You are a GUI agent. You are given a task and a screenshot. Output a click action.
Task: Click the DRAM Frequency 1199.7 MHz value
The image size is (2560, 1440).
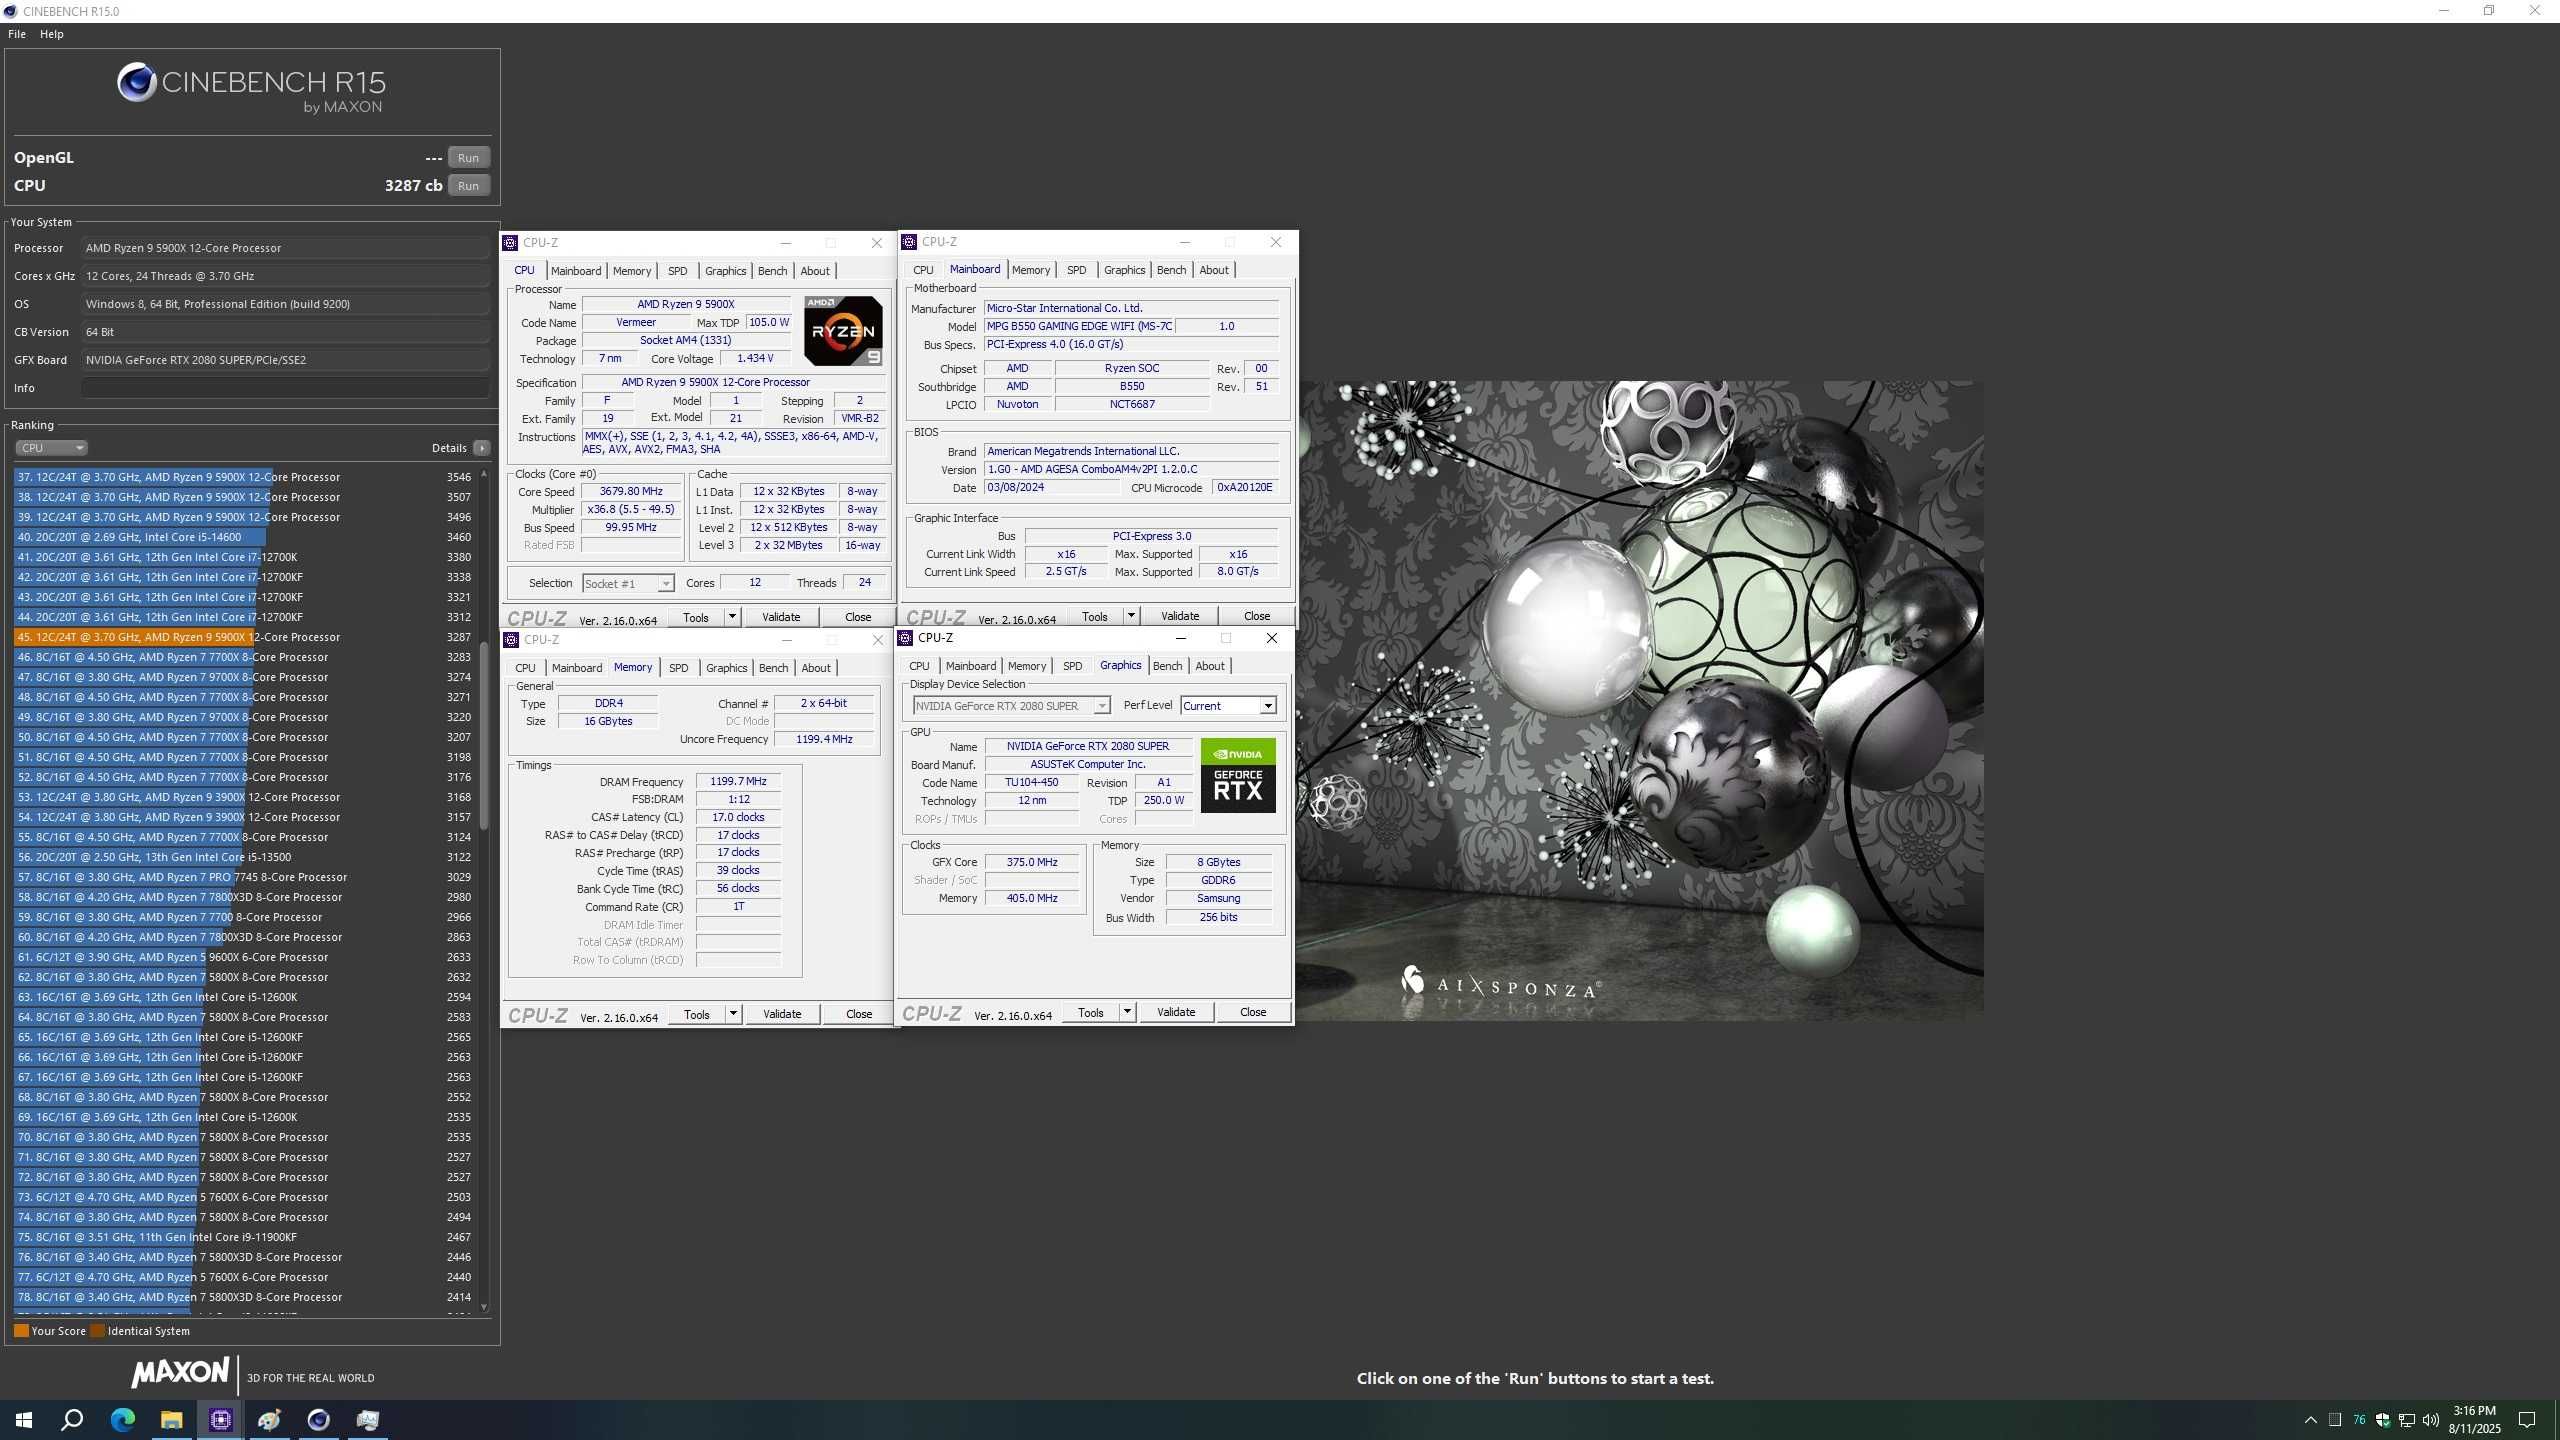coord(738,782)
